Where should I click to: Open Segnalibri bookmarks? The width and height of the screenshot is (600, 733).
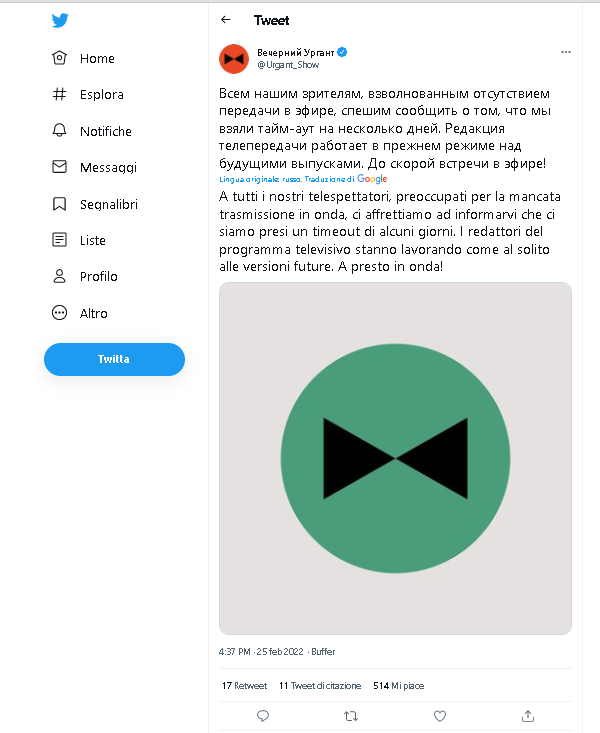tap(95, 204)
